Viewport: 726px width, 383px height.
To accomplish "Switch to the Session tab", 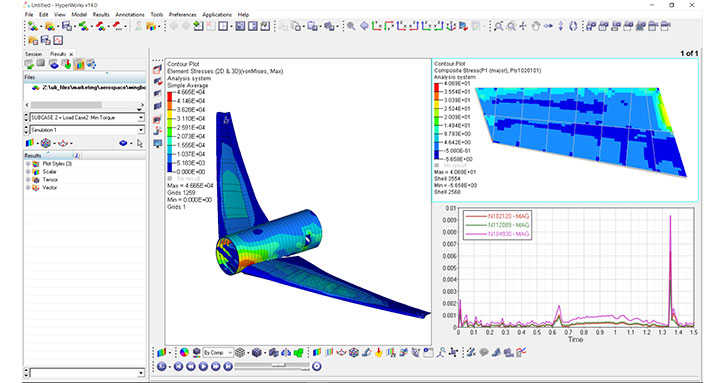I will 33,54.
